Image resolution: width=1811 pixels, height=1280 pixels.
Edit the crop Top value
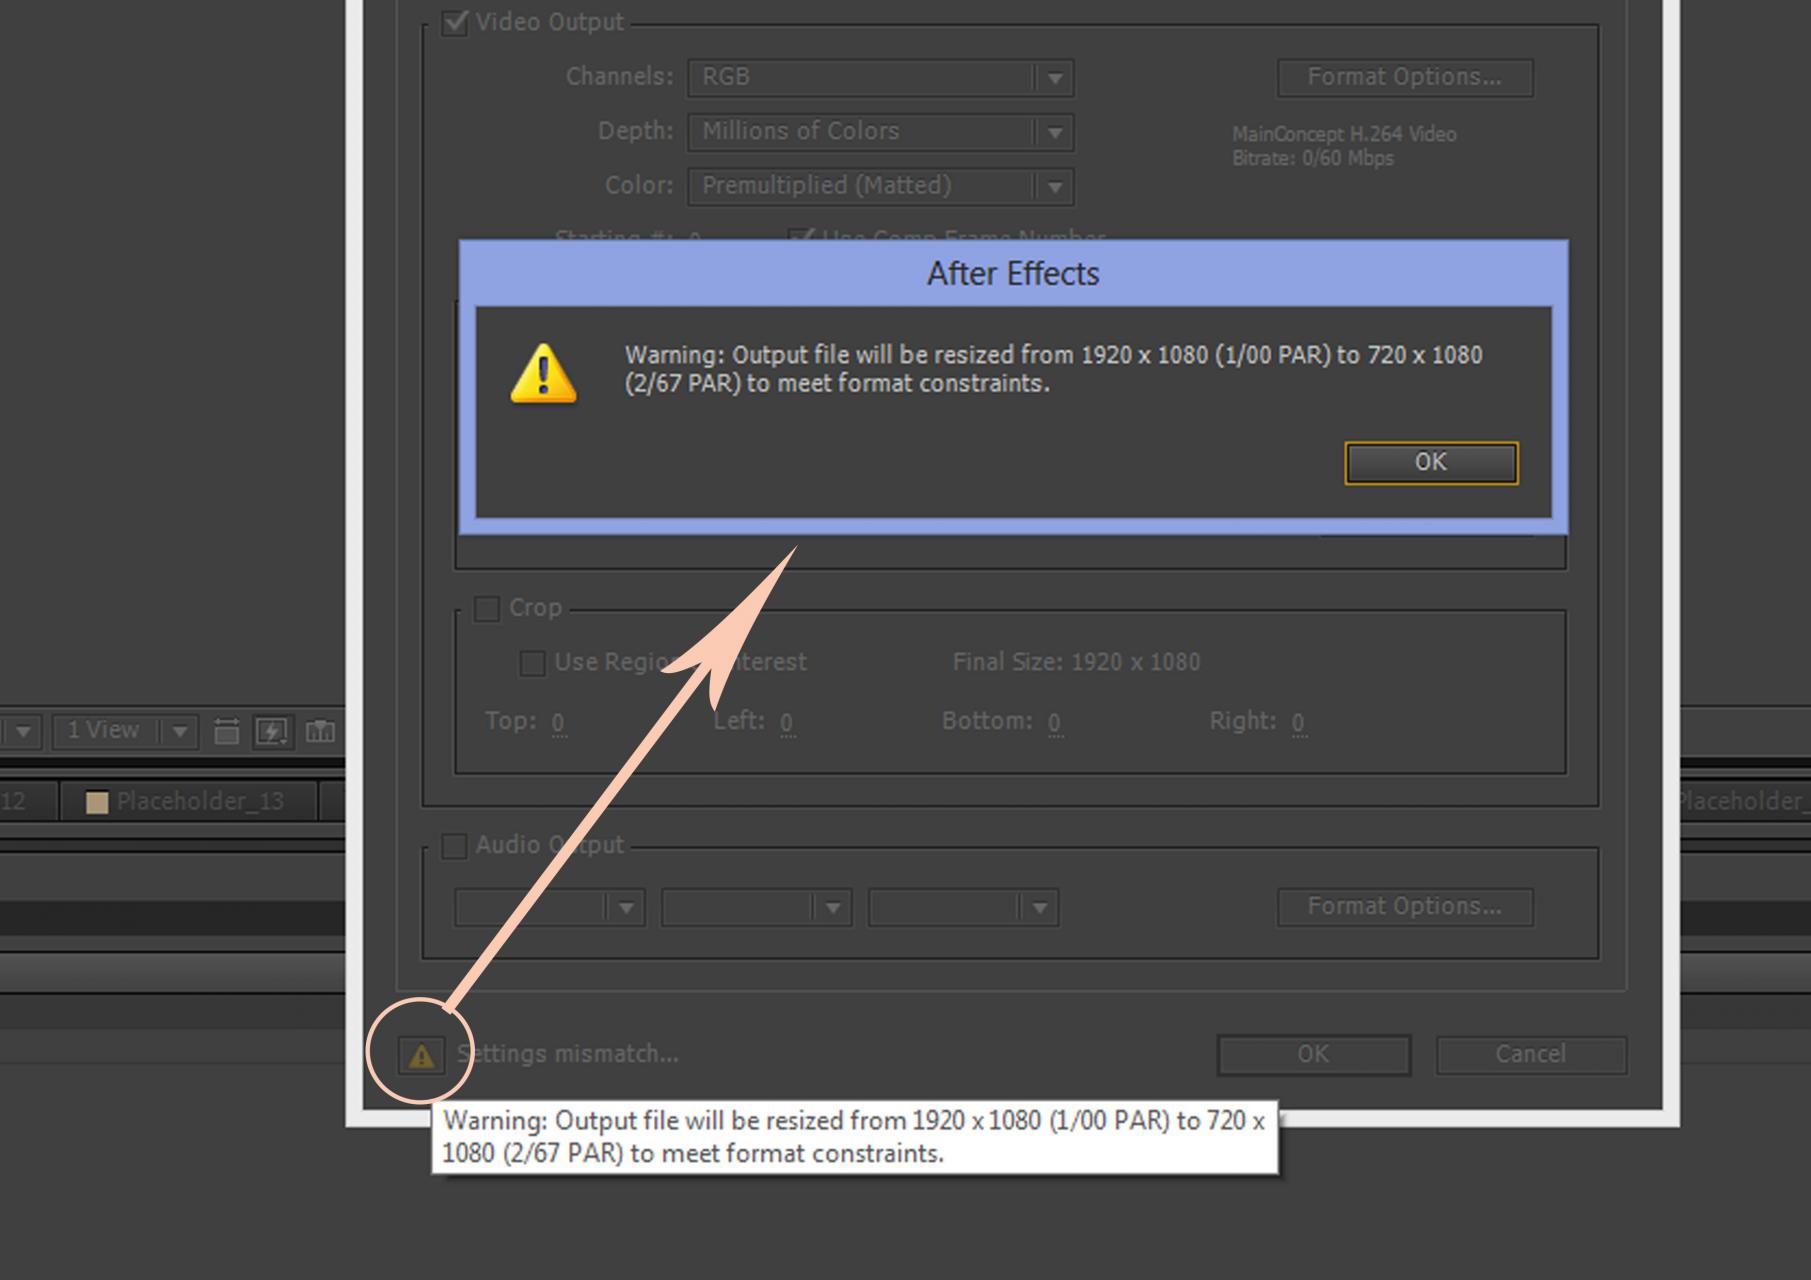tap(558, 723)
